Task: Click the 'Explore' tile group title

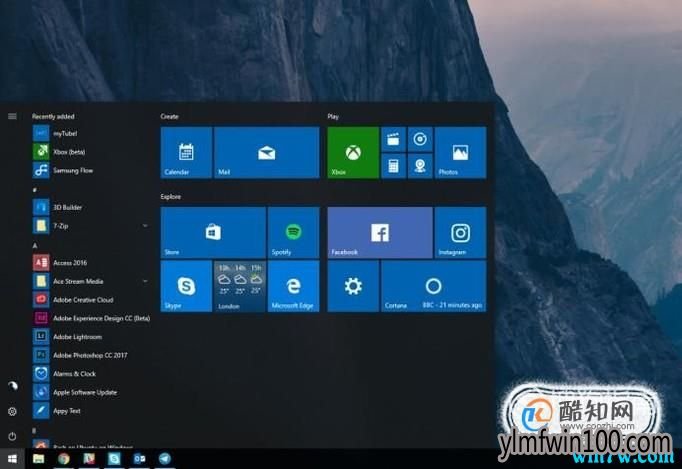Action: 170,197
